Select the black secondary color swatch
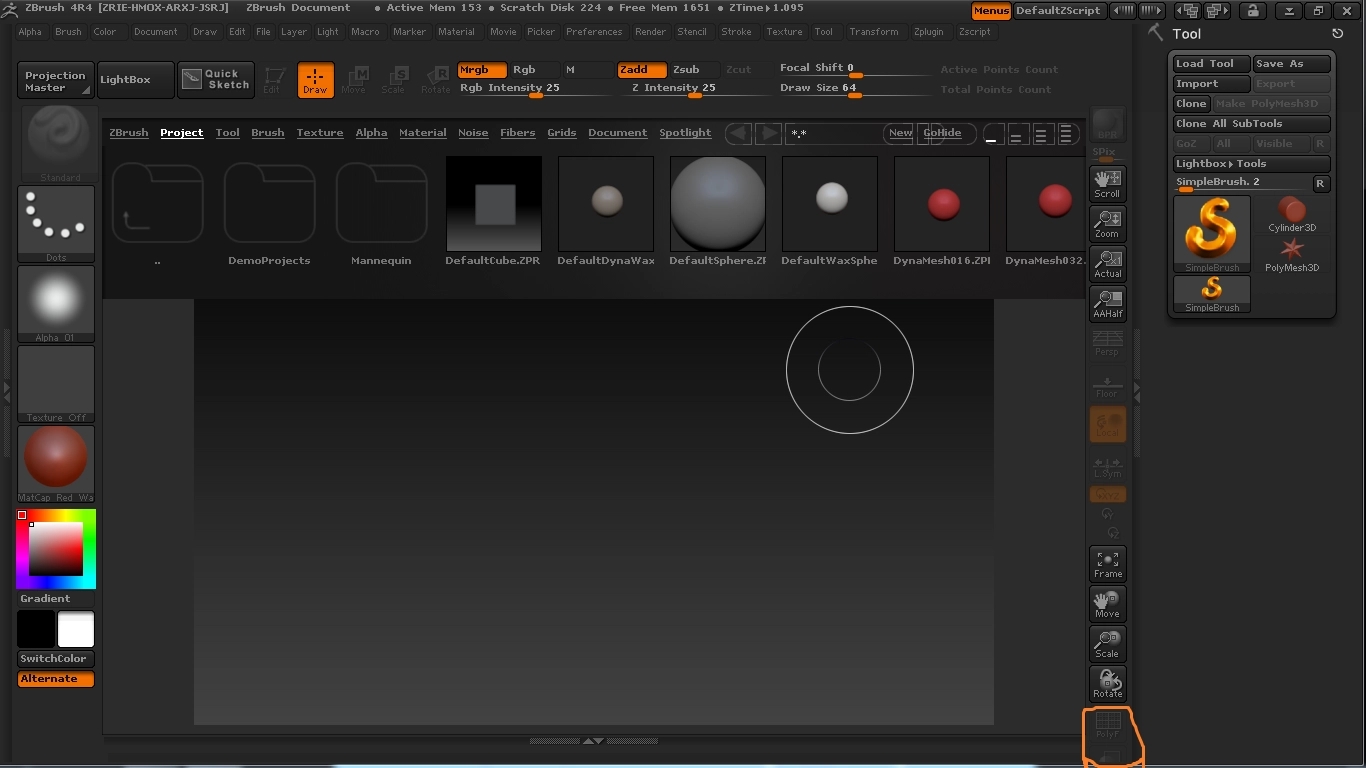The height and width of the screenshot is (768, 1366). point(36,630)
